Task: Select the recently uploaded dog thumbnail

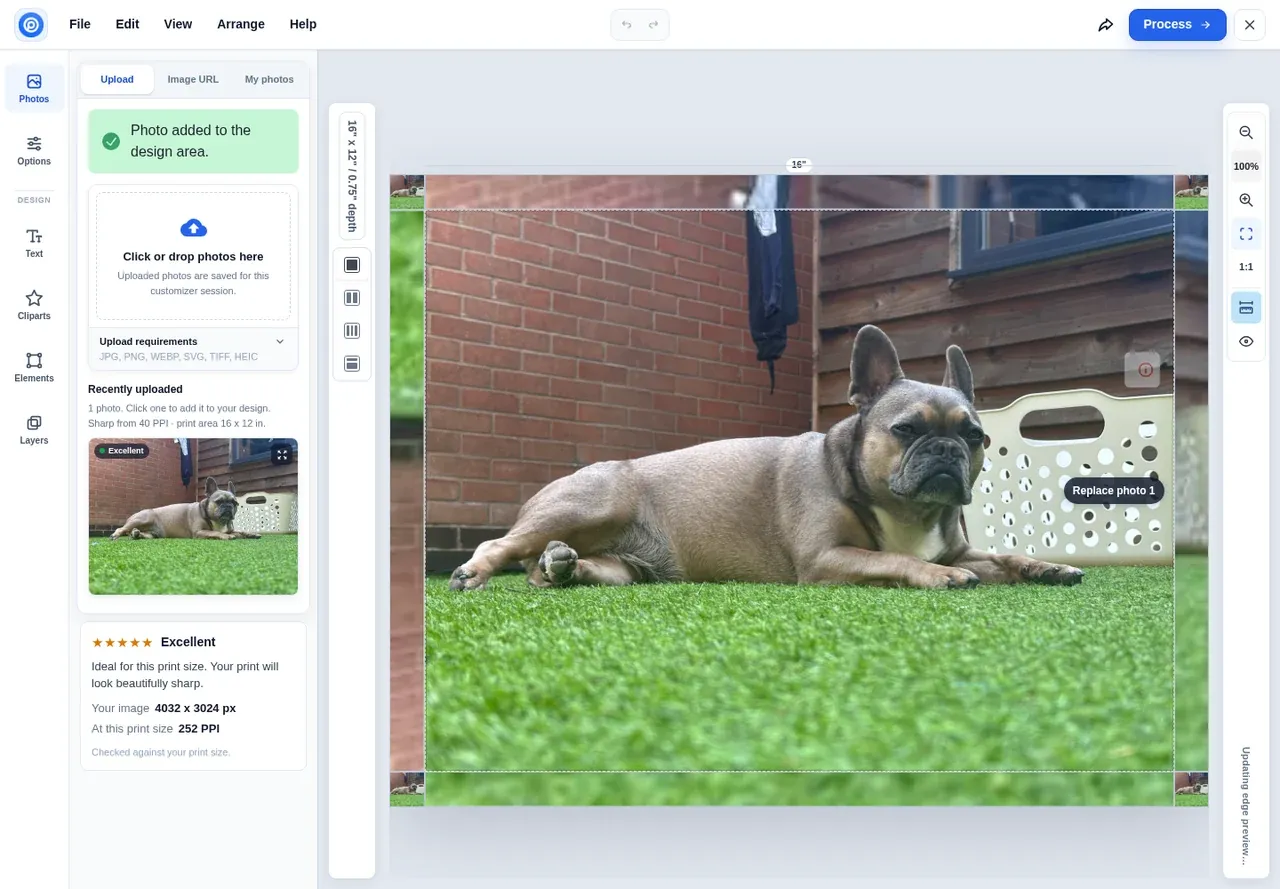Action: pos(193,516)
